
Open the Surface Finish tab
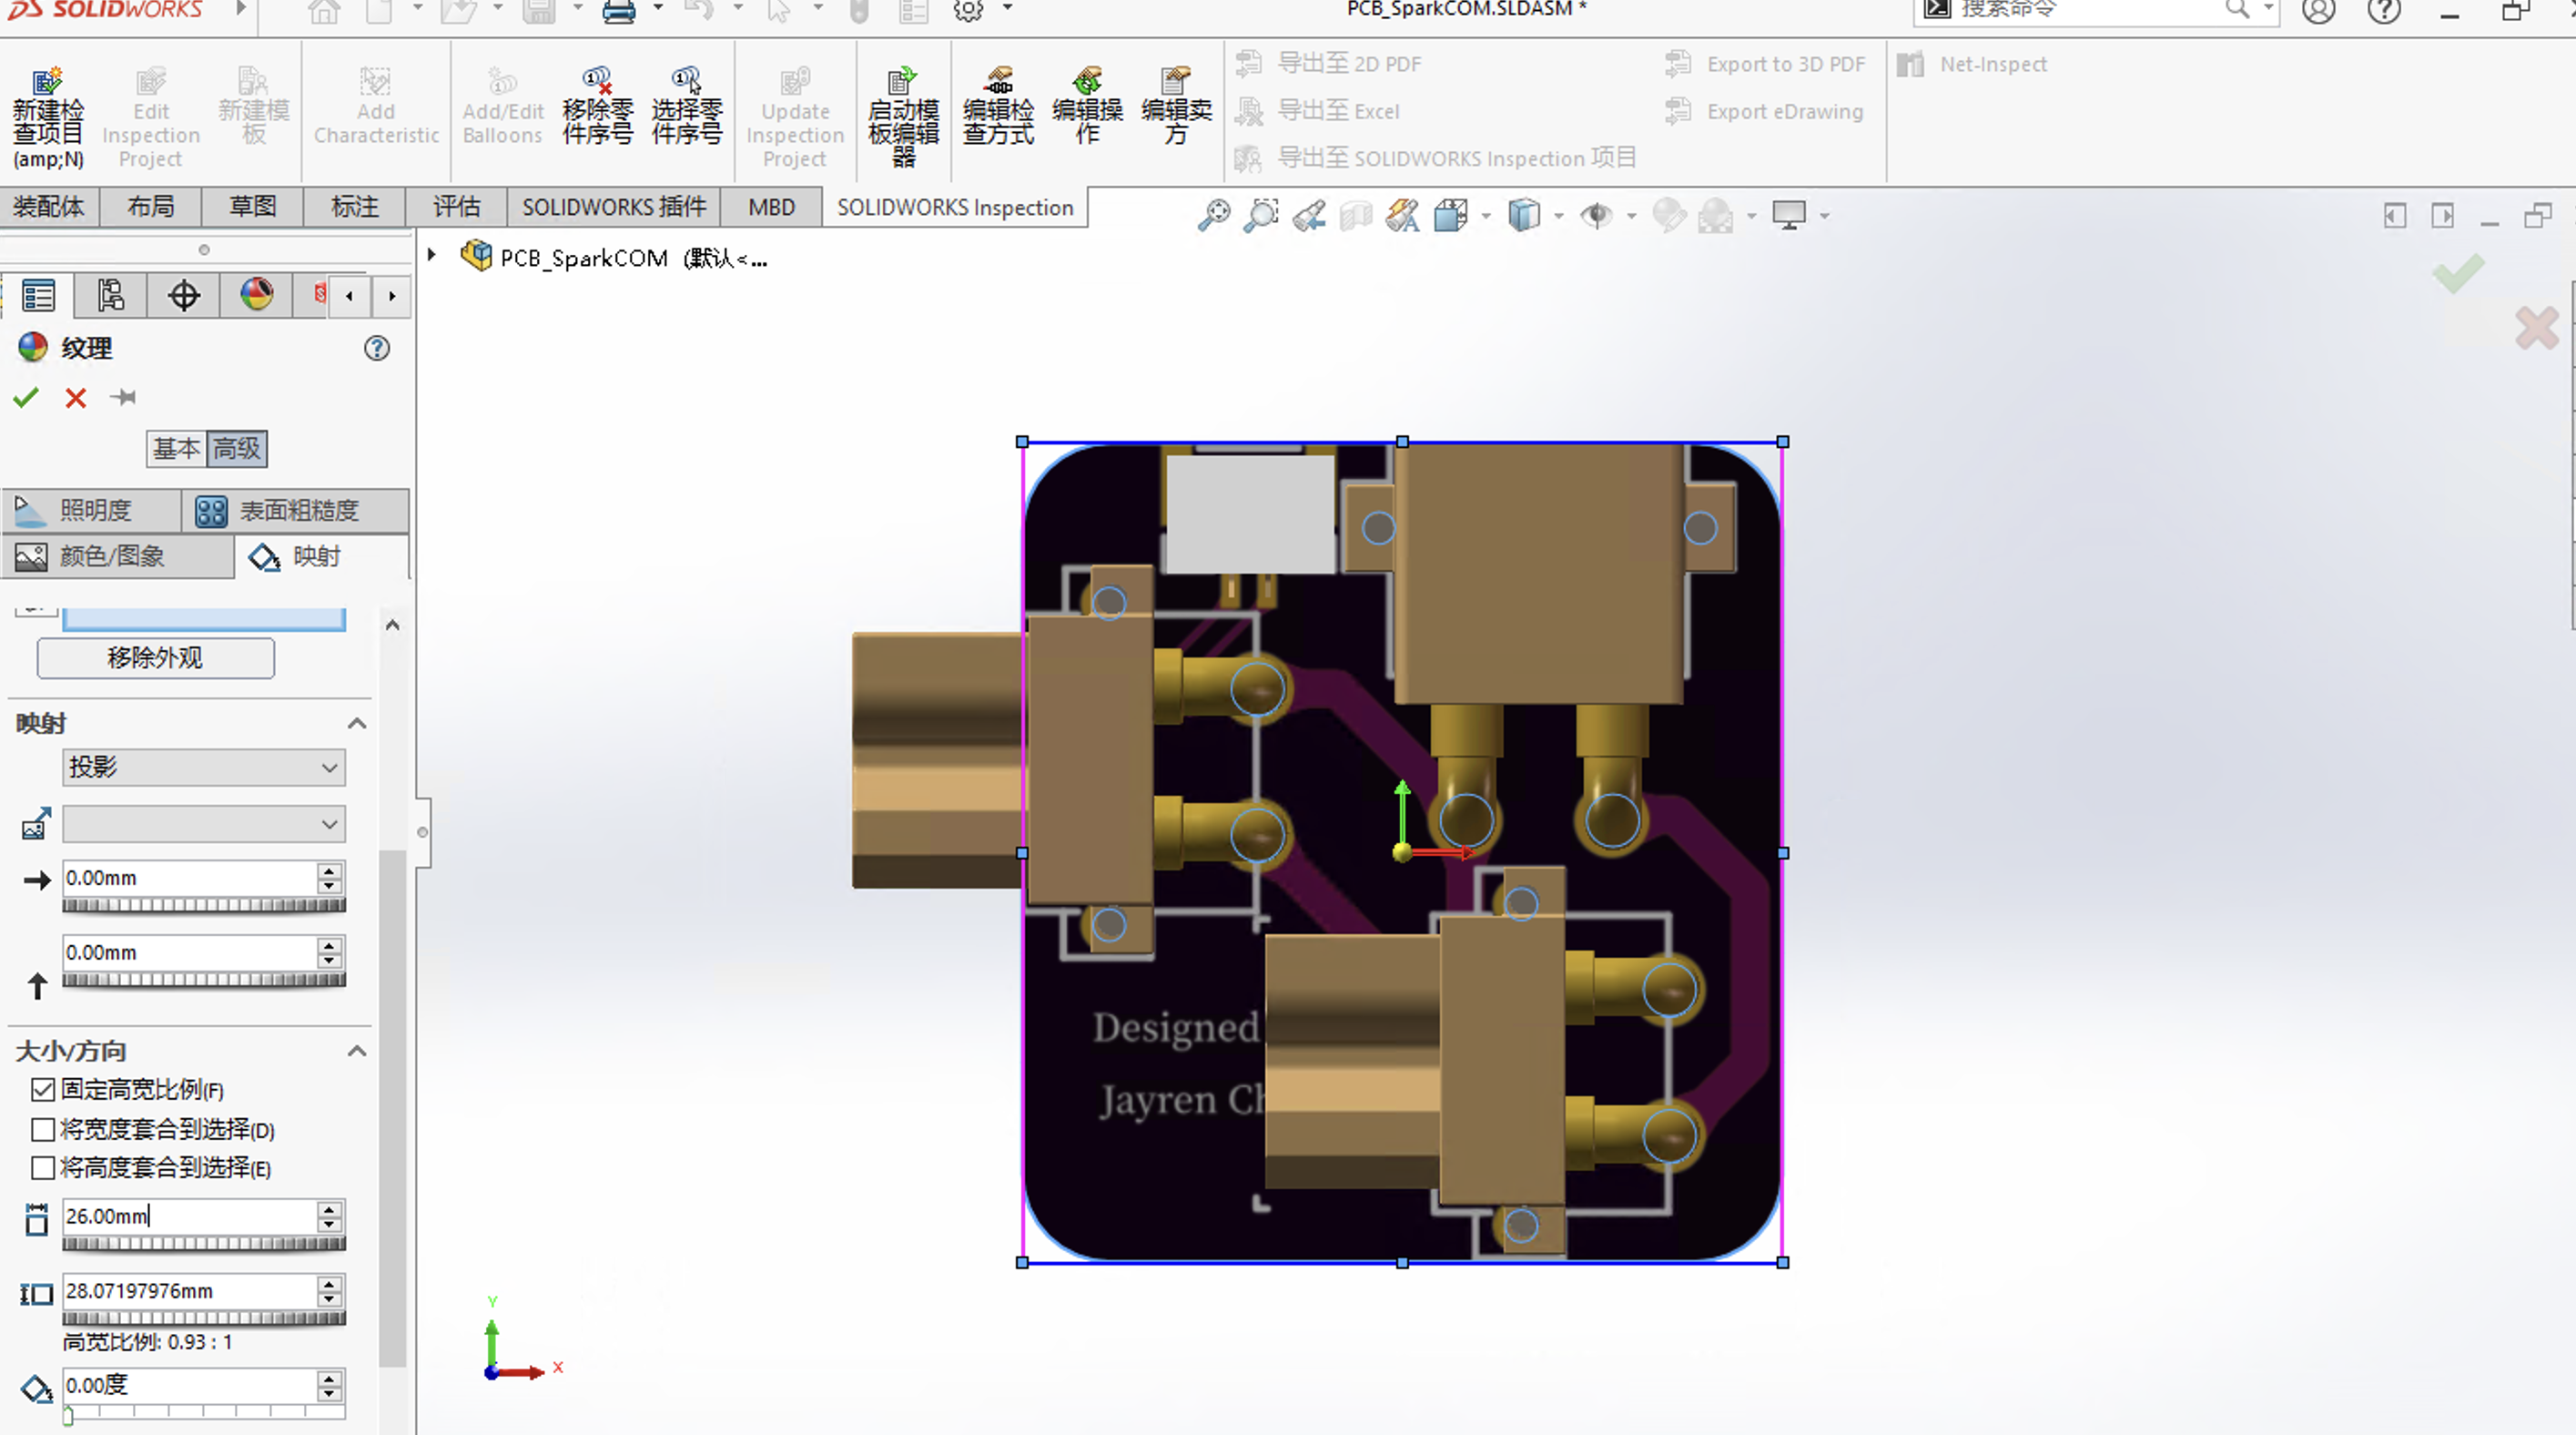(x=296, y=510)
